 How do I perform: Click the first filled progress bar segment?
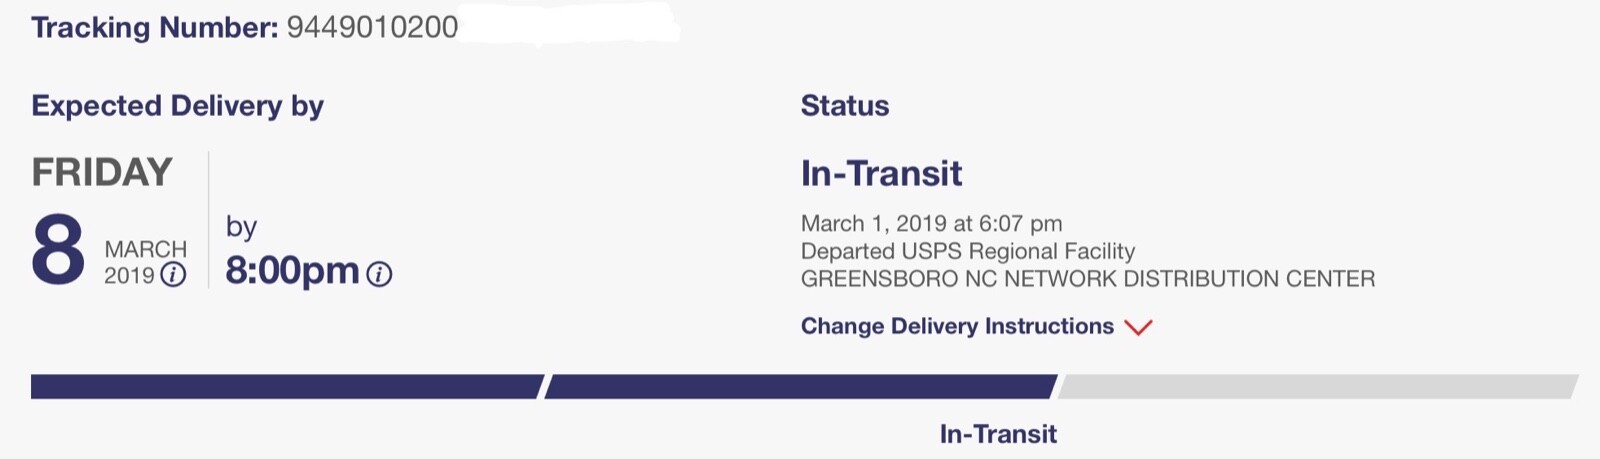tap(287, 387)
